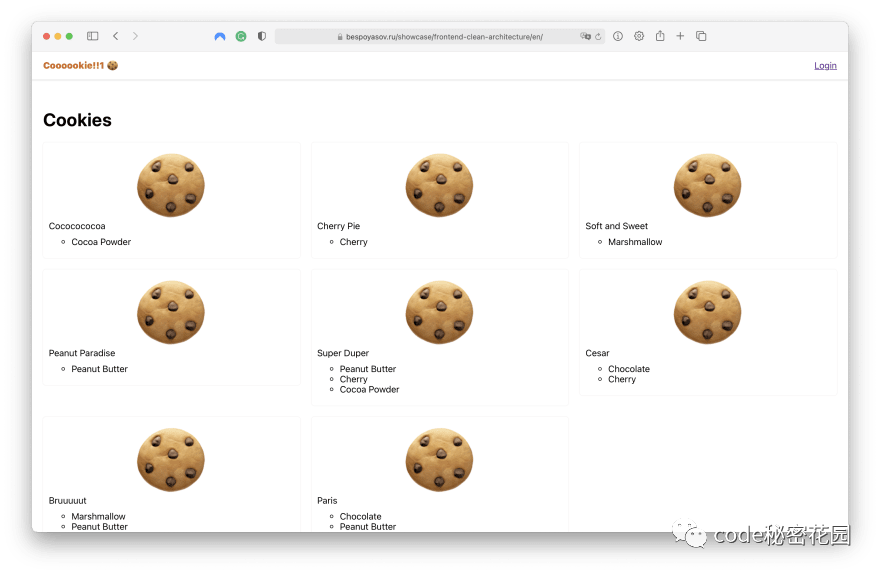Click the Soft and Sweet cookie image
The height and width of the screenshot is (574, 880).
[x=708, y=185]
